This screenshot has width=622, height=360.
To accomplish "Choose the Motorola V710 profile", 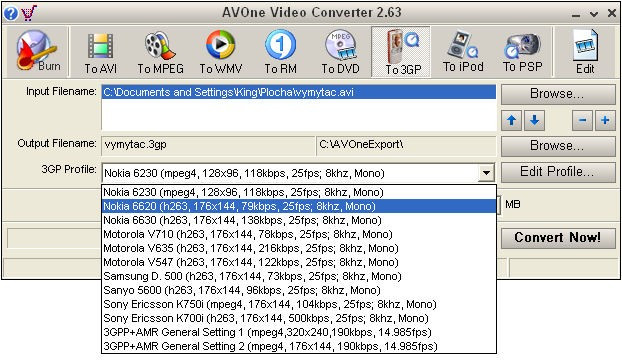I will (299, 234).
